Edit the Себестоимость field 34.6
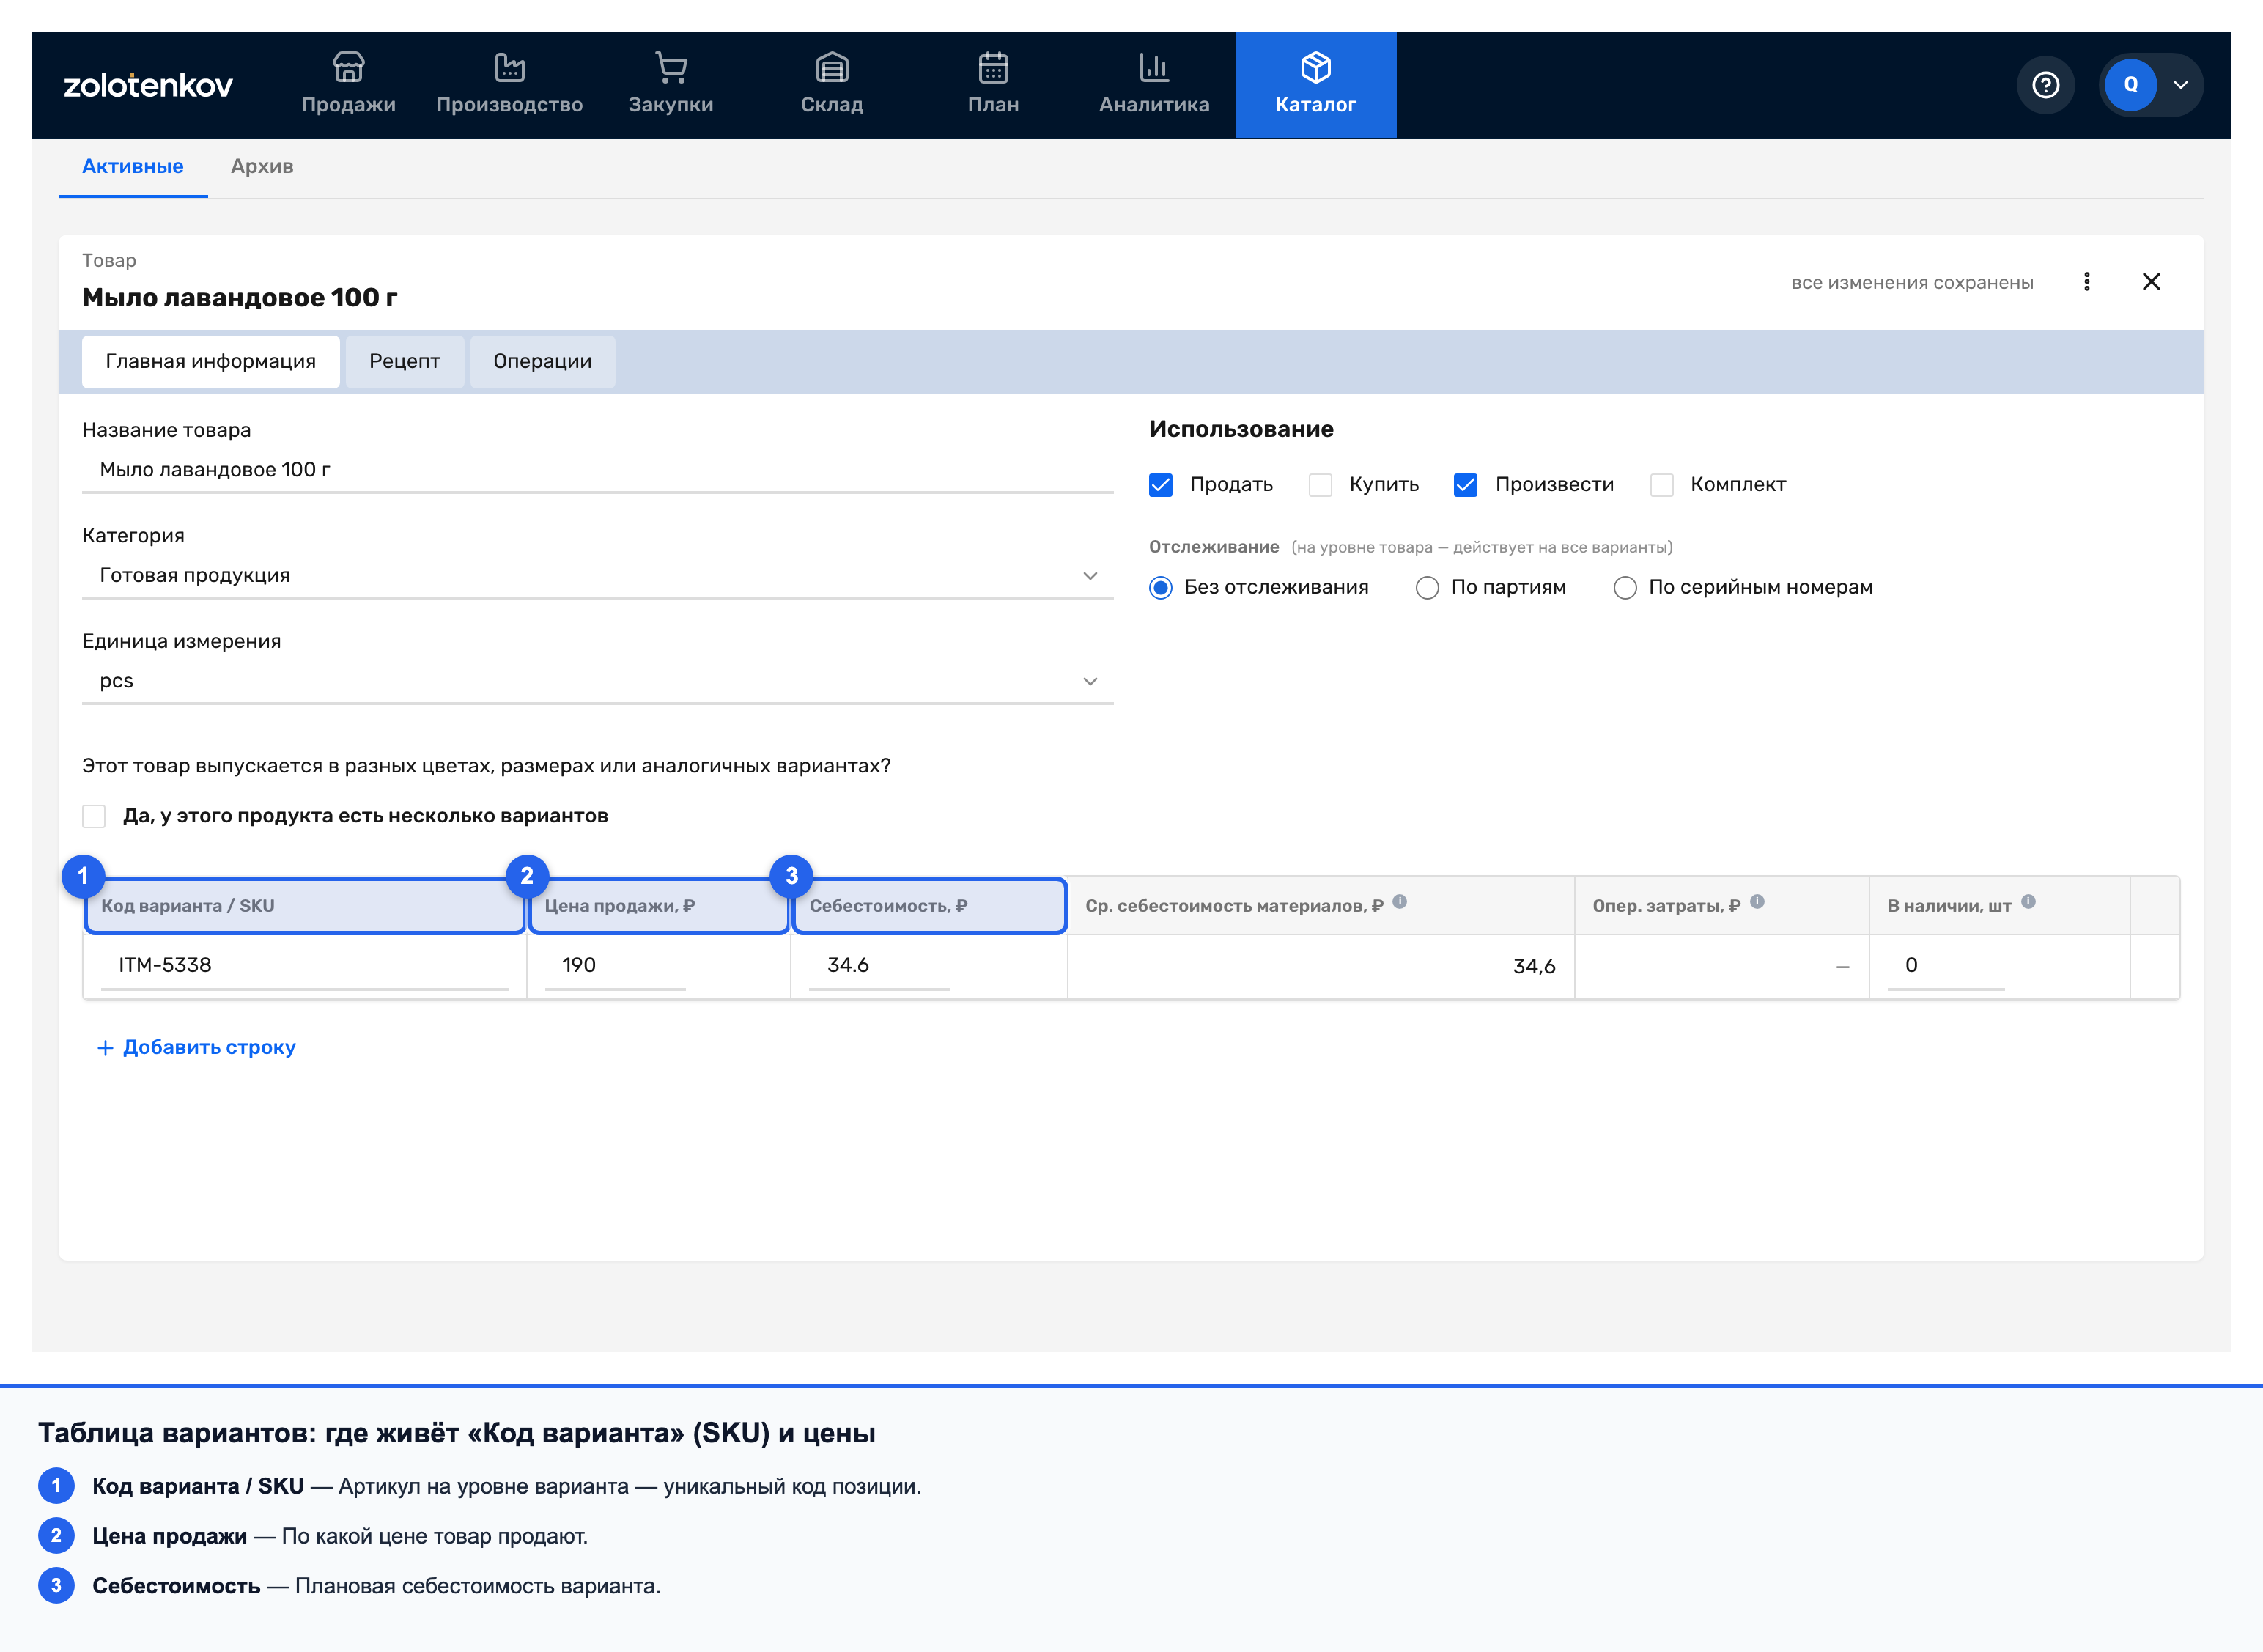 pos(878,965)
